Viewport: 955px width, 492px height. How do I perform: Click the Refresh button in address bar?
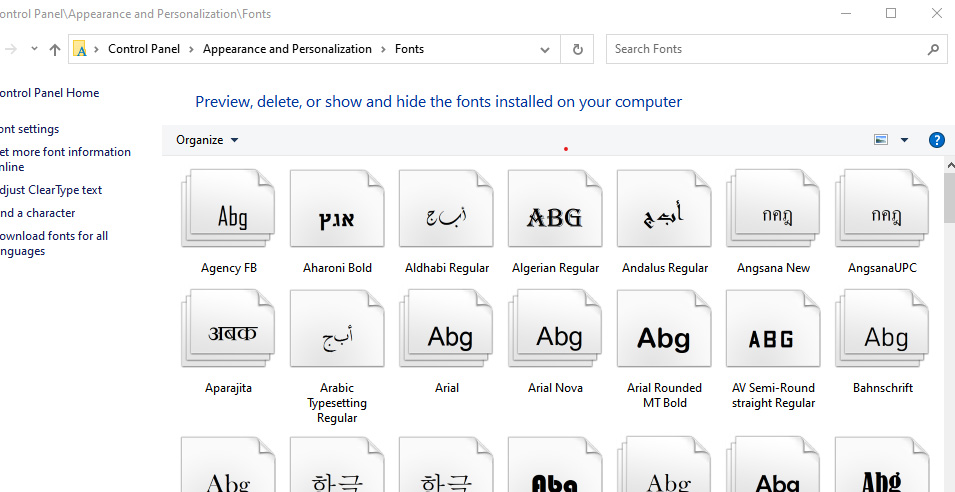[x=577, y=49]
